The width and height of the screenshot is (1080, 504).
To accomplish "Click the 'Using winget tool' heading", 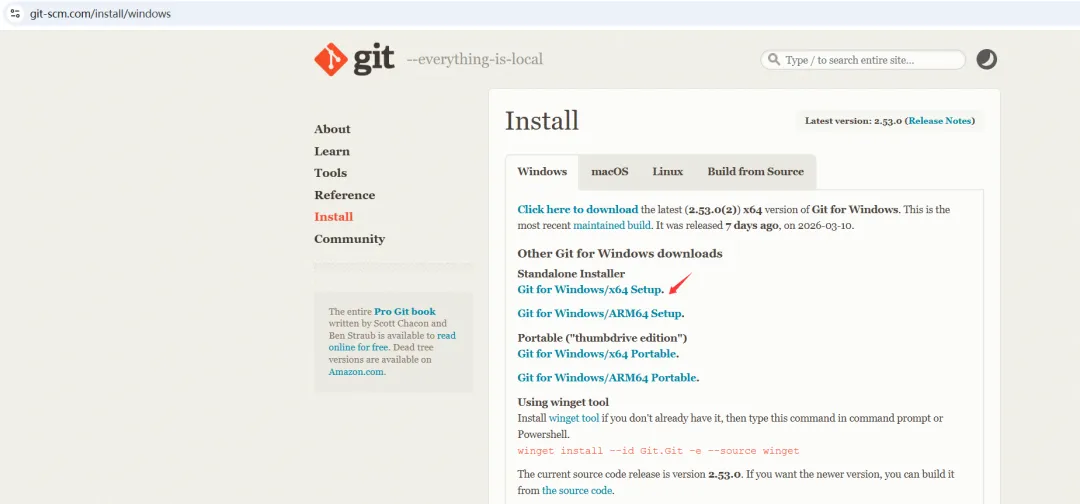I will pos(563,402).
